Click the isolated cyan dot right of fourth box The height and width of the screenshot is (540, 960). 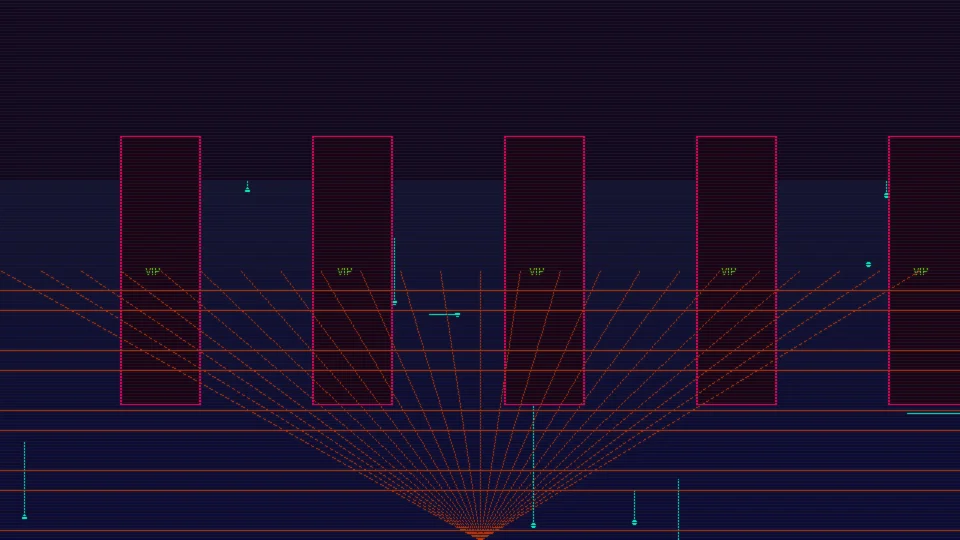point(868,264)
